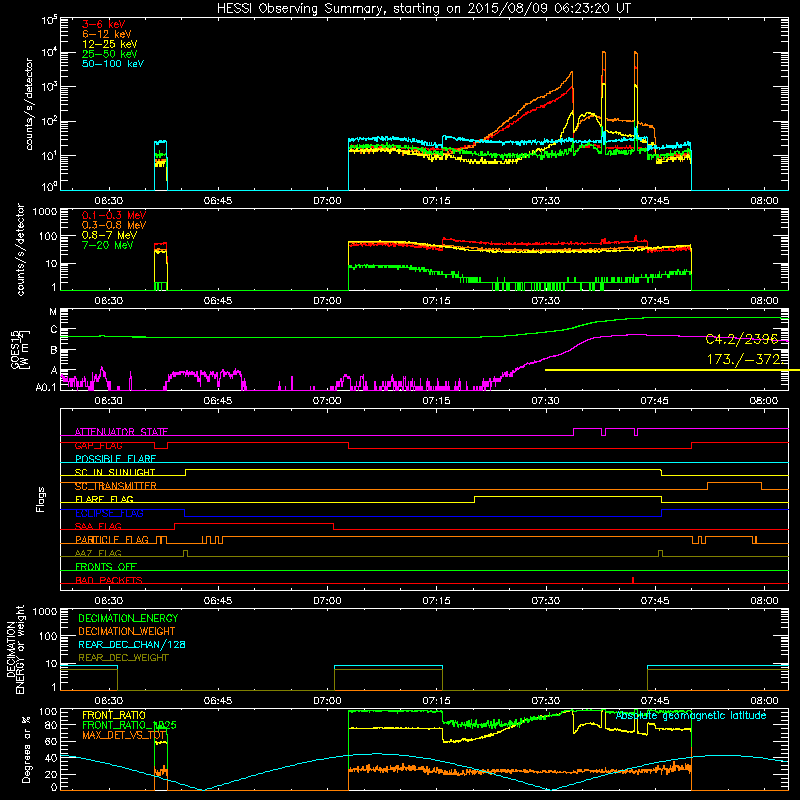Select the 6-12 keV legend label
Screen dimensions: 800x800
106,34
